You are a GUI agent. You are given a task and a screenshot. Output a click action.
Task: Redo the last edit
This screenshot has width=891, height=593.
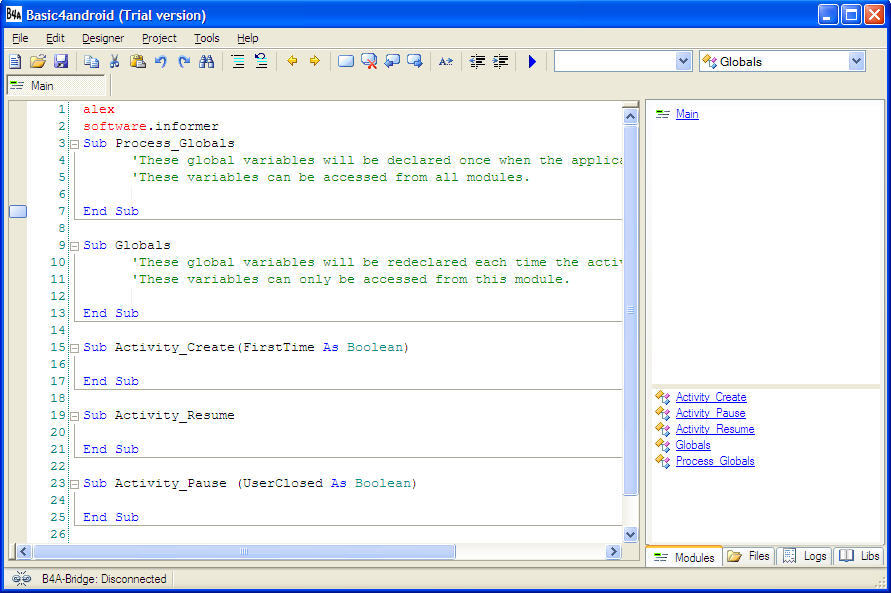click(x=183, y=61)
